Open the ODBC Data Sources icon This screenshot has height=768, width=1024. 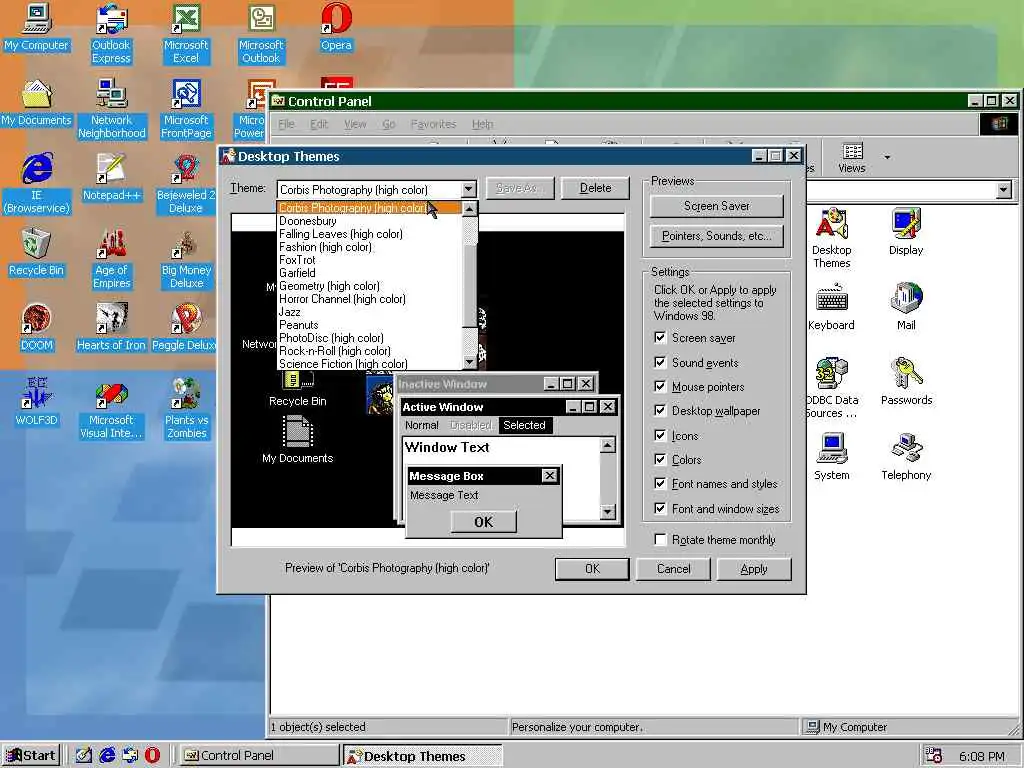coord(831,388)
